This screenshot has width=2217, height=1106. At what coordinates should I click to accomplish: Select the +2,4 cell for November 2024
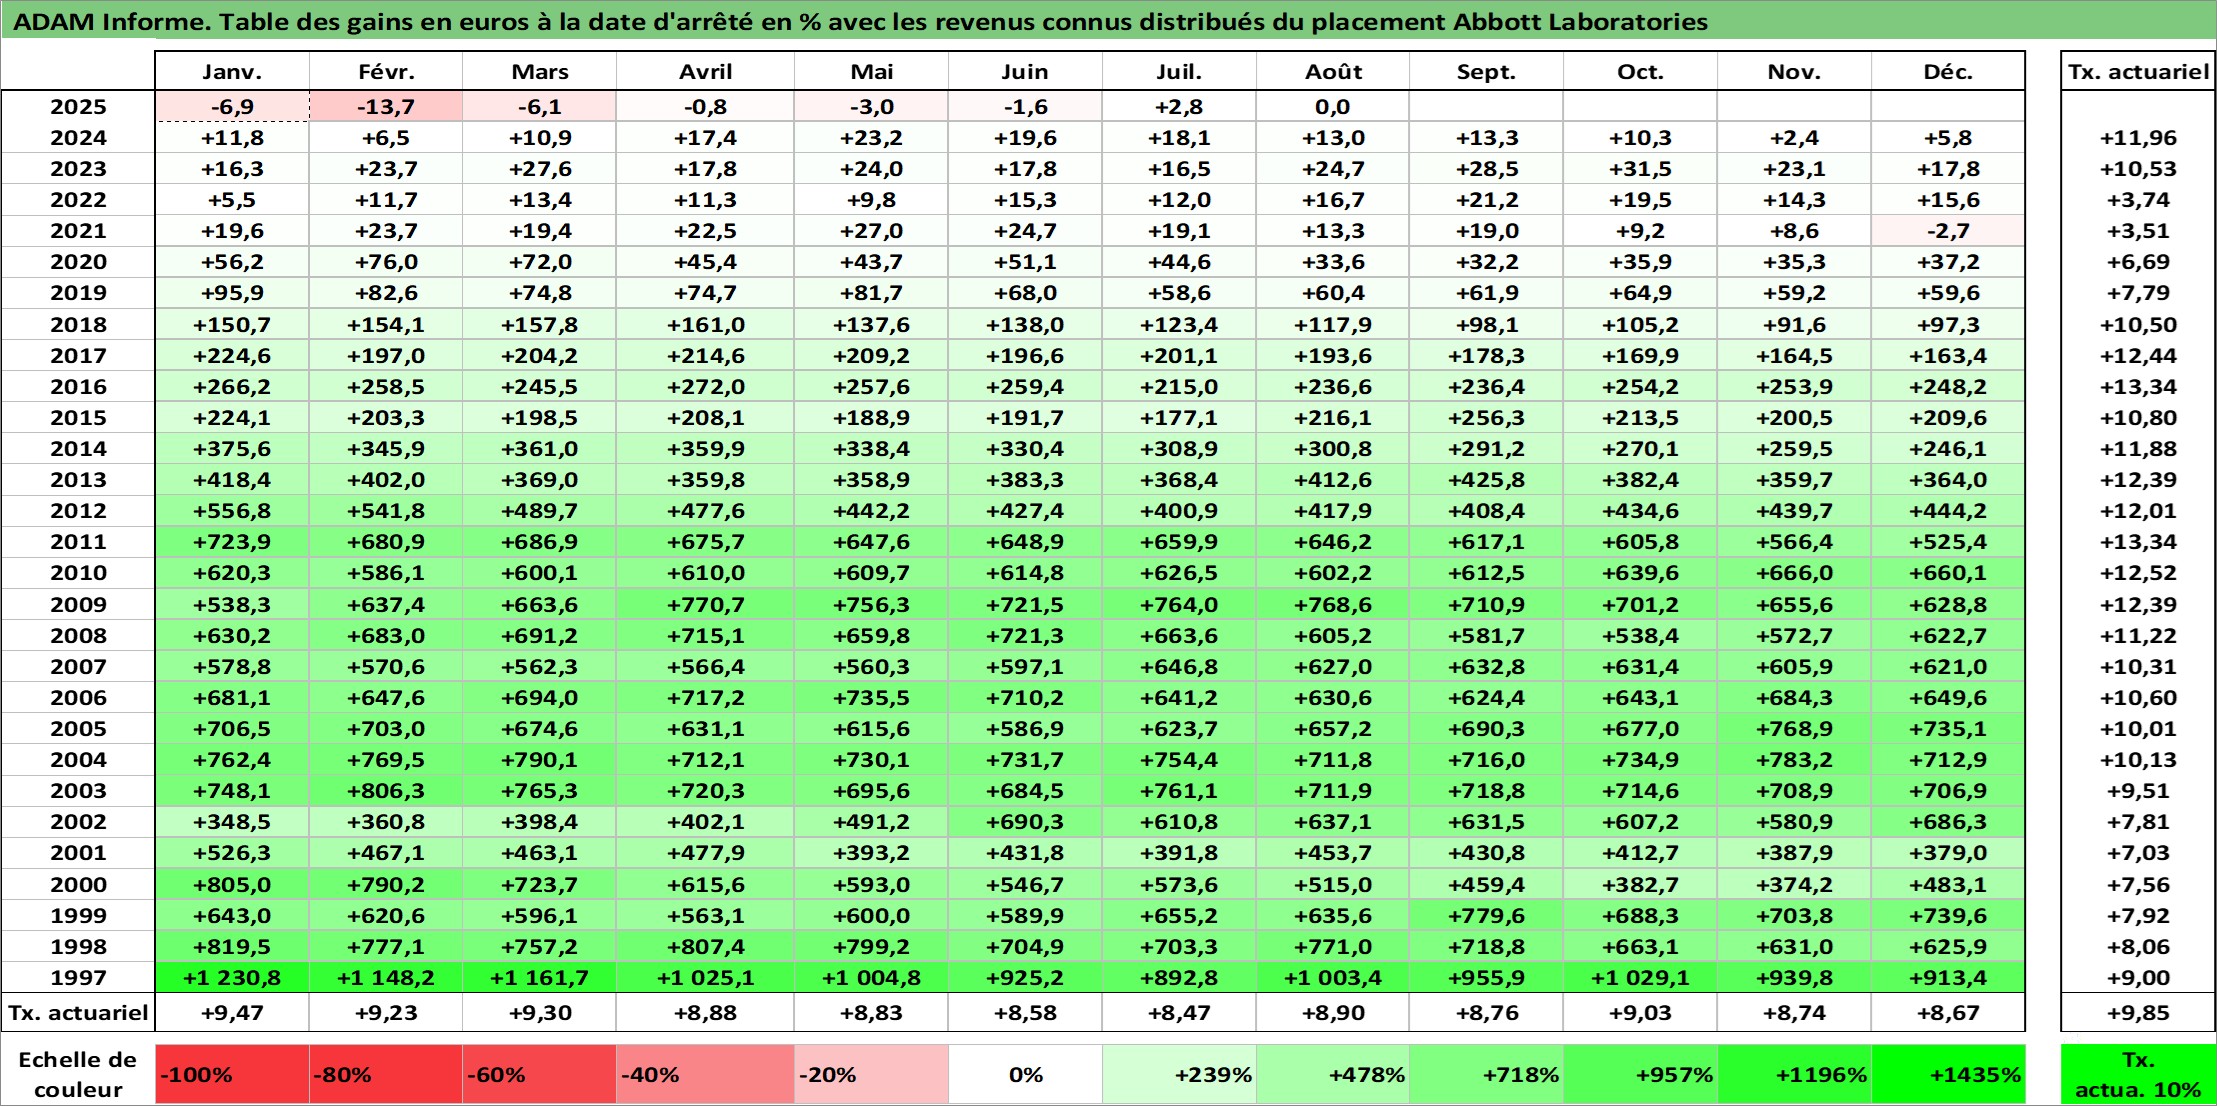coord(1794,138)
